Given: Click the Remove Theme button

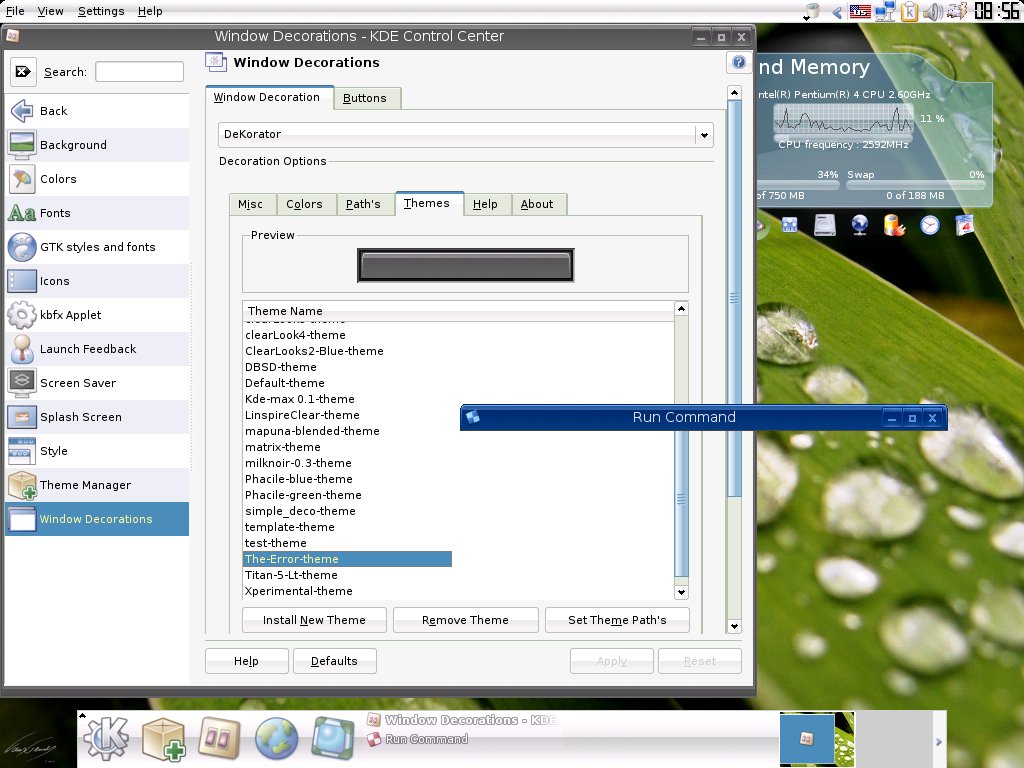Looking at the screenshot, I should pyautogui.click(x=466, y=620).
